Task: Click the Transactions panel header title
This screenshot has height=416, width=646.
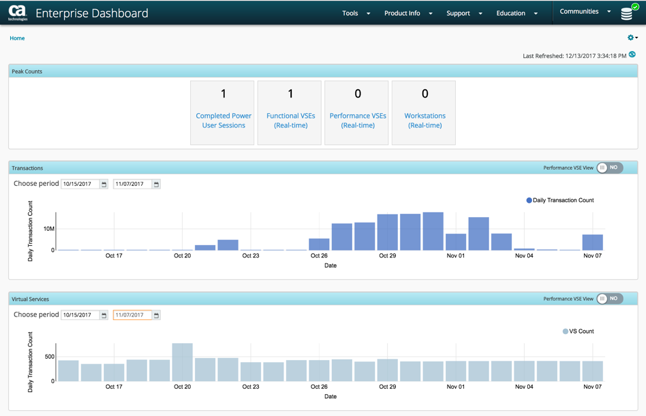Action: pyautogui.click(x=27, y=168)
